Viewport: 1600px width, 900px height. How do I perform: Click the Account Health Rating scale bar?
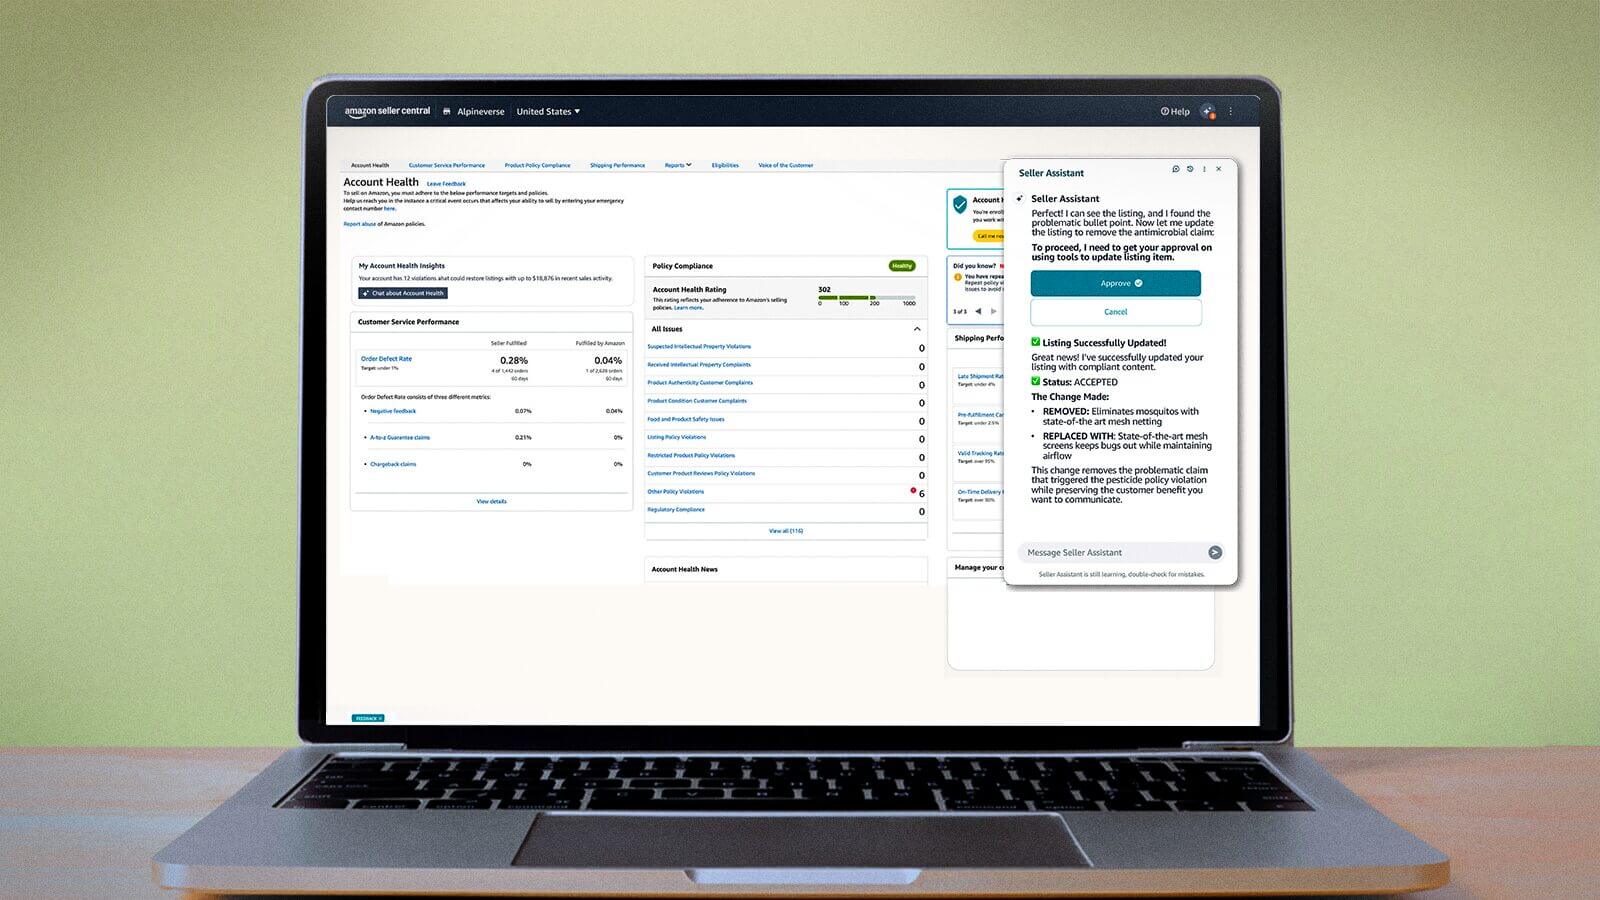click(870, 297)
